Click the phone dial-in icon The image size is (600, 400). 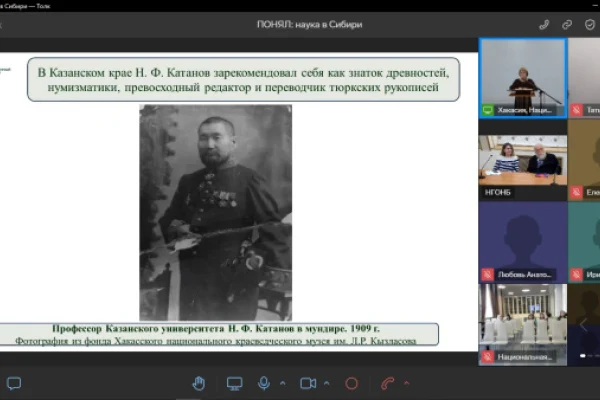[x=544, y=25]
